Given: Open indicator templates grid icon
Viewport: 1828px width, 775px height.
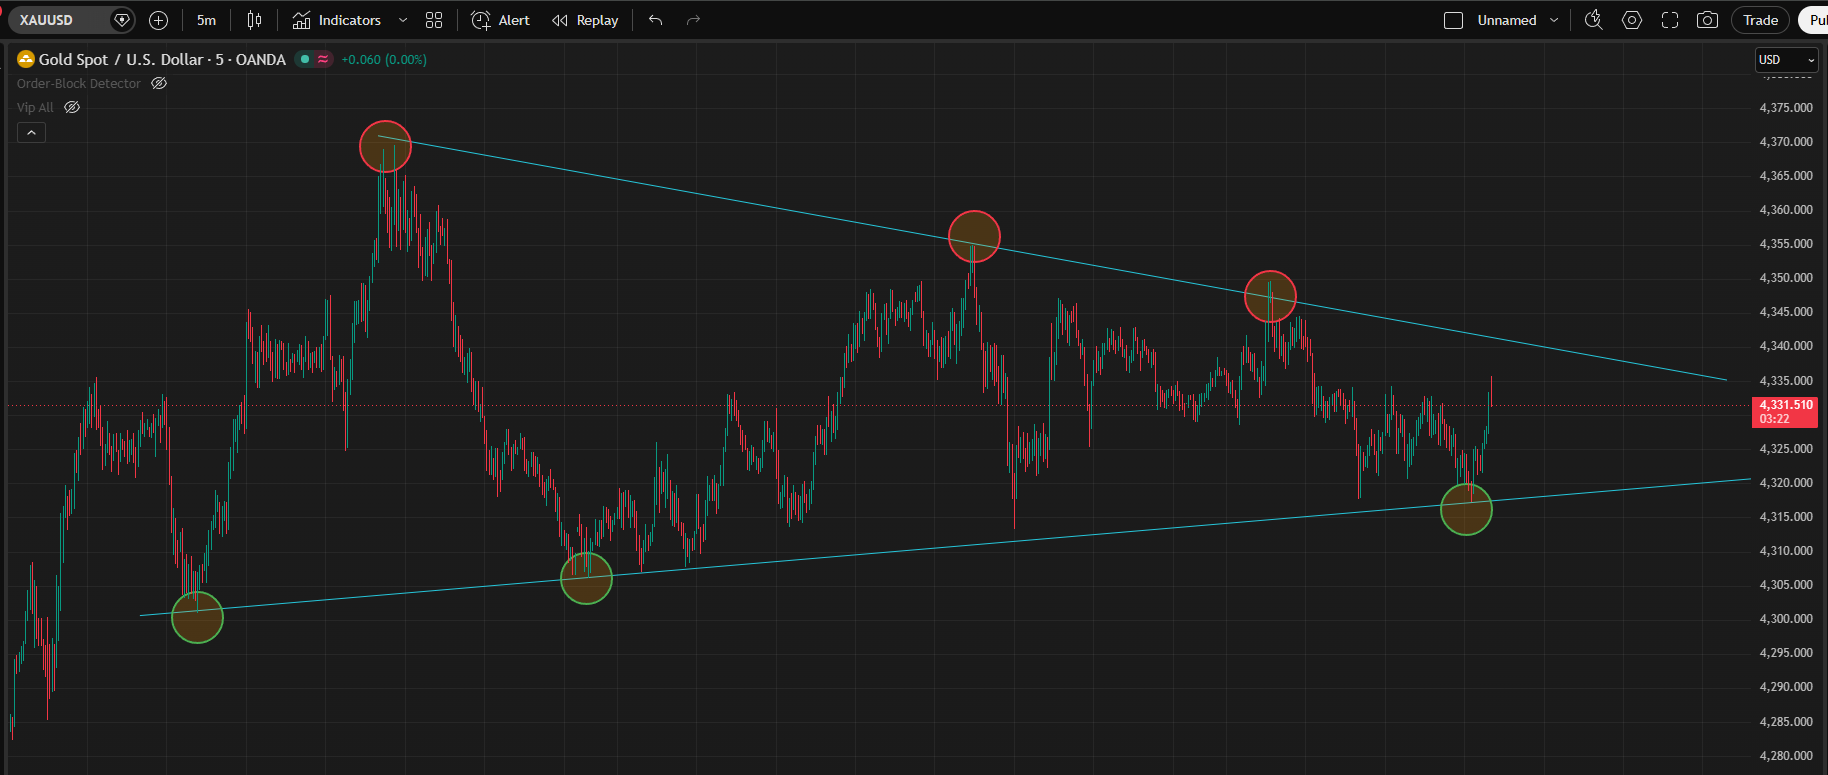Looking at the screenshot, I should click(434, 20).
